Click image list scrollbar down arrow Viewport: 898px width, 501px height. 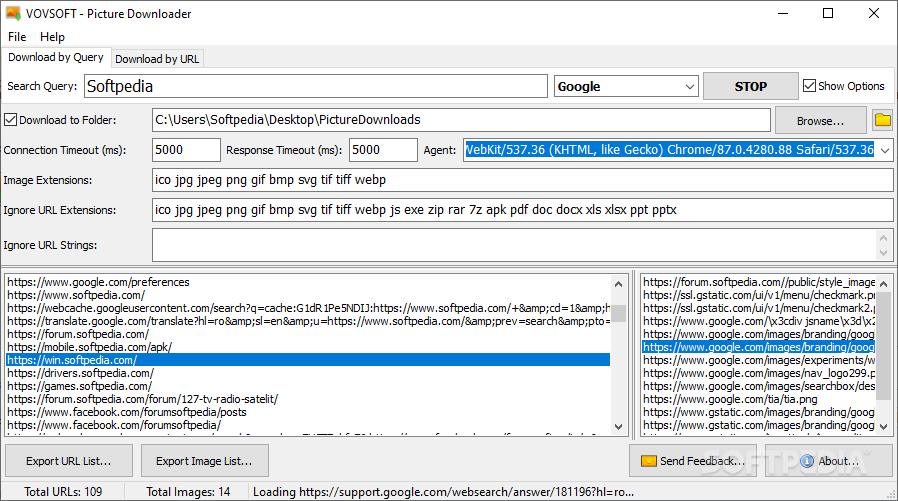[x=884, y=426]
